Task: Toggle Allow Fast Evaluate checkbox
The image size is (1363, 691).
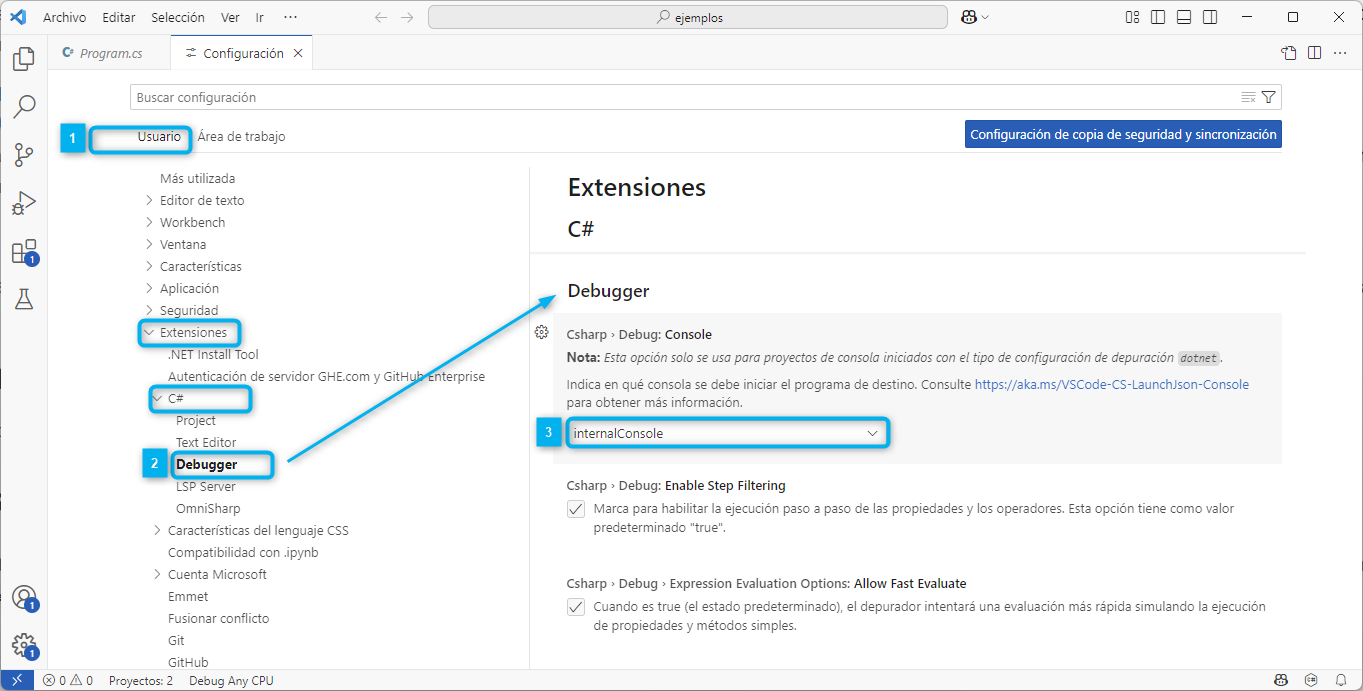Action: point(576,607)
